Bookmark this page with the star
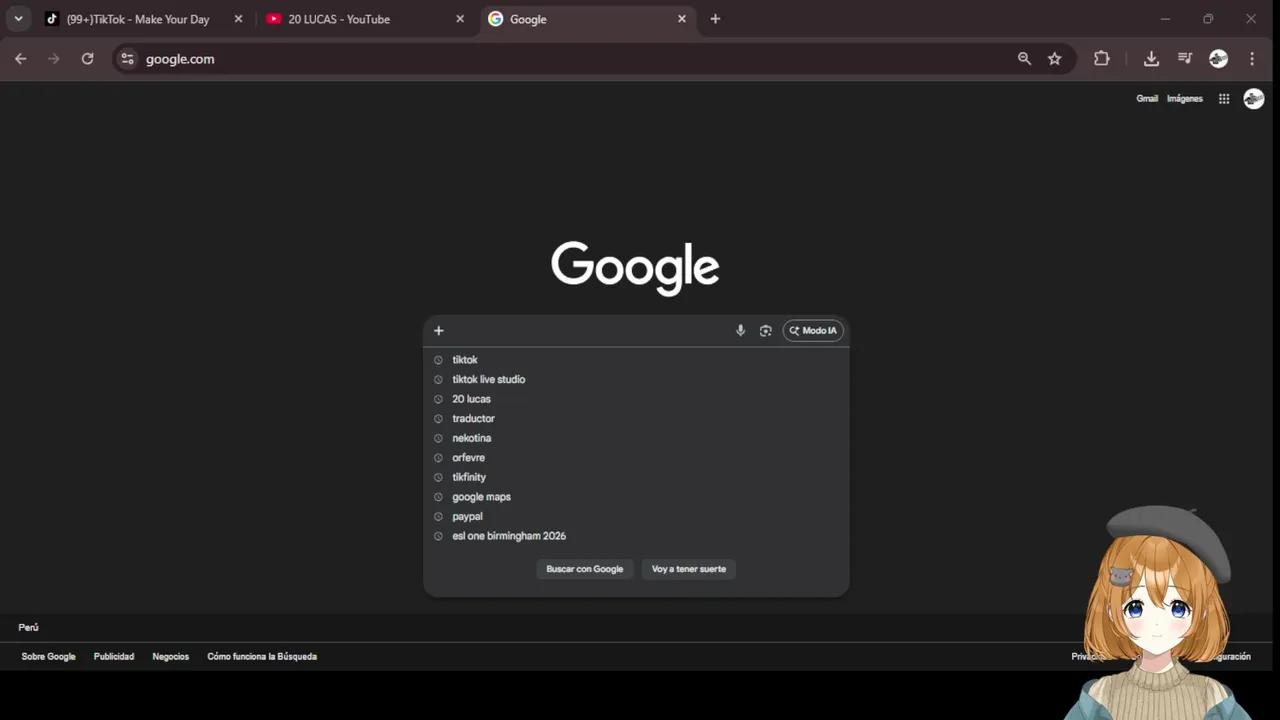 point(1054,59)
